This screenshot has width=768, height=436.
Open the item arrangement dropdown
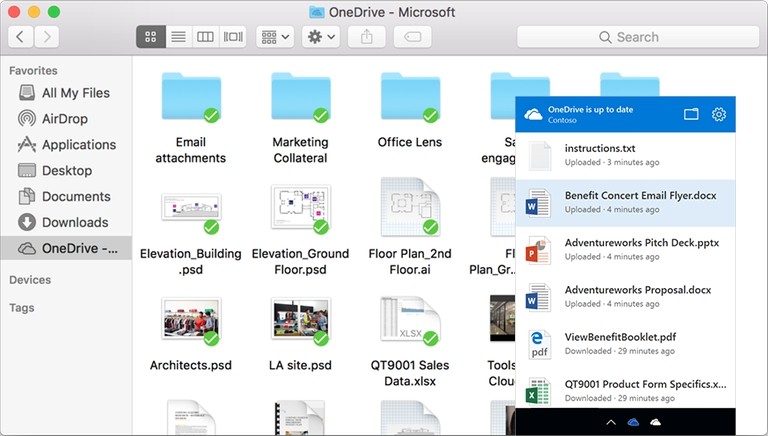275,37
